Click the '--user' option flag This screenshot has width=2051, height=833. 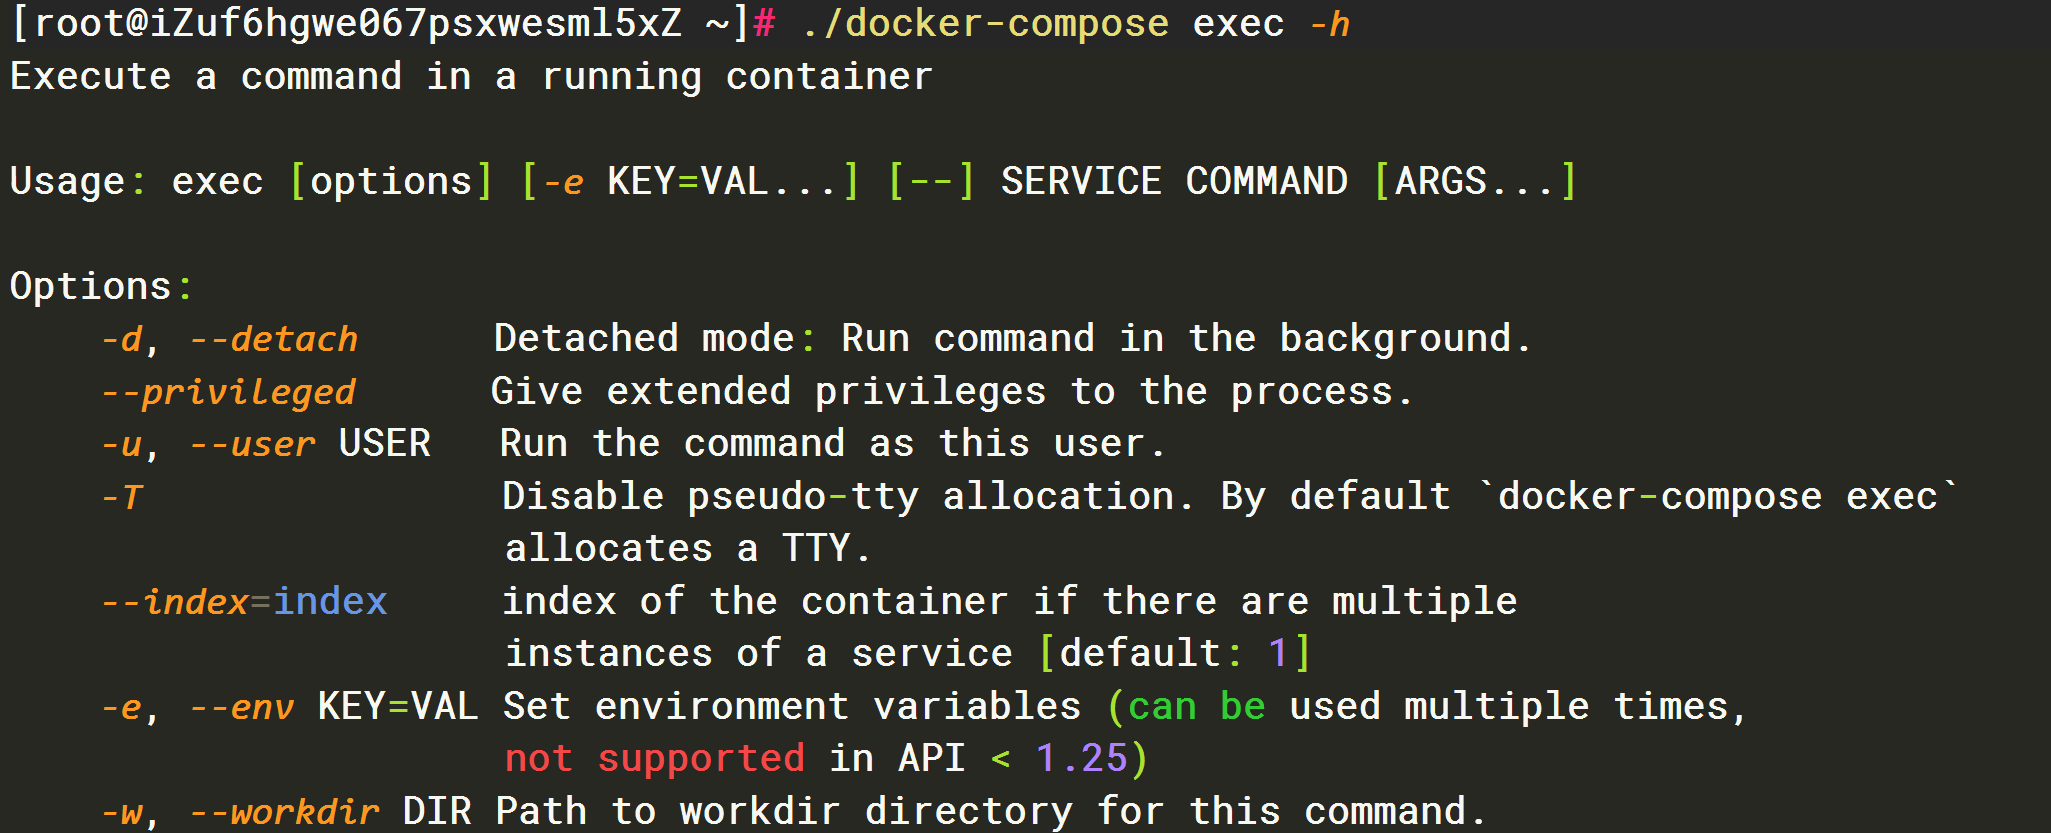[252, 444]
